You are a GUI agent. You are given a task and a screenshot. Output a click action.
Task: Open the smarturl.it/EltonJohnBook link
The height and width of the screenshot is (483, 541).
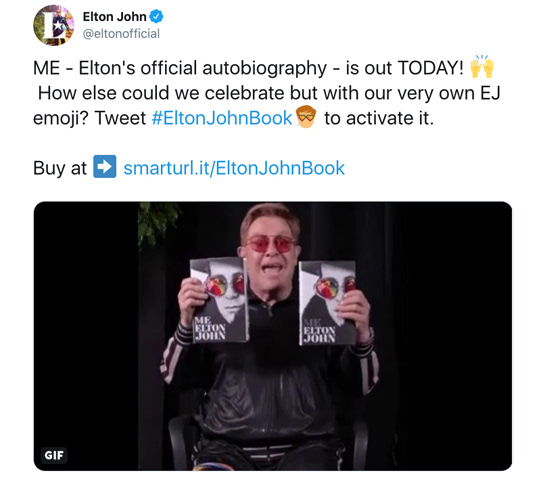click(x=234, y=168)
